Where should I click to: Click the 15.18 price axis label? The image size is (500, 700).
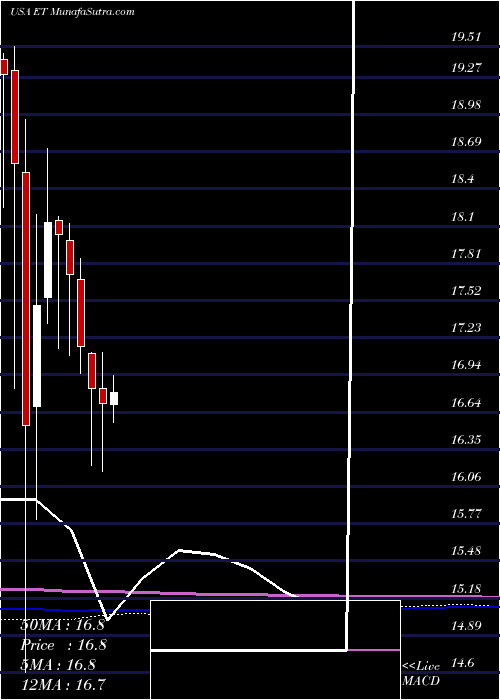click(x=466, y=588)
